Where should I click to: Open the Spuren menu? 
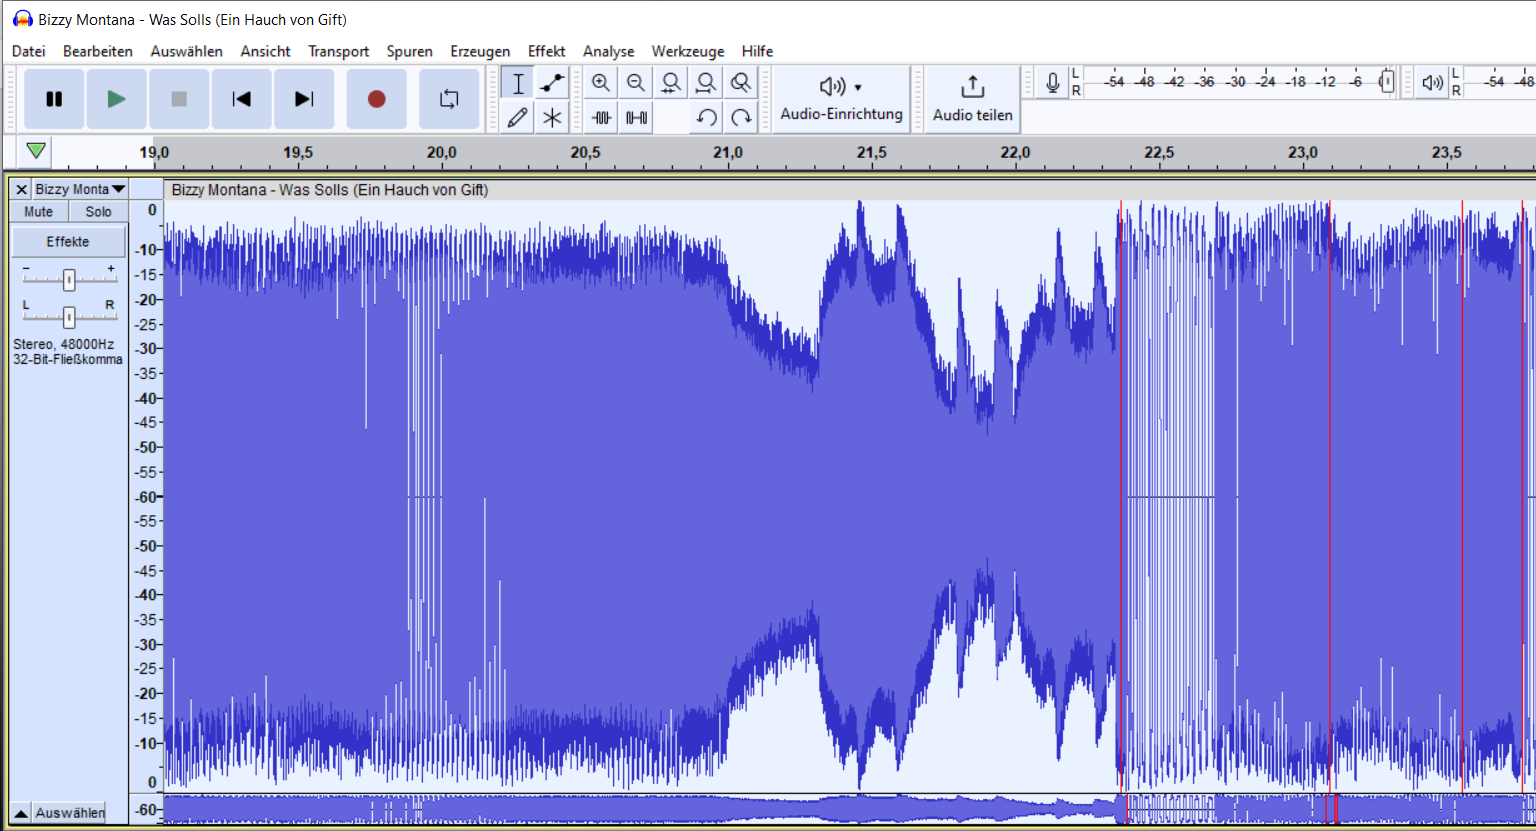[409, 51]
